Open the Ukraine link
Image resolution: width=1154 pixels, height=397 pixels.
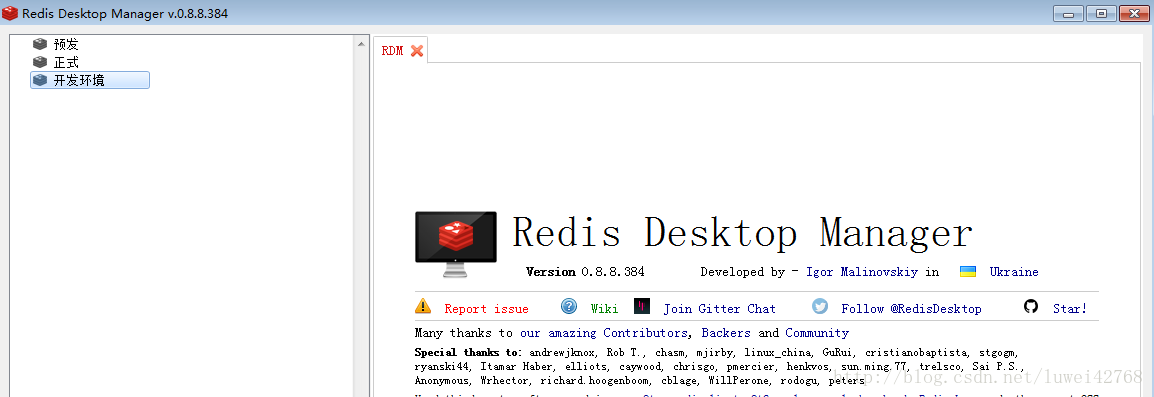1013,272
